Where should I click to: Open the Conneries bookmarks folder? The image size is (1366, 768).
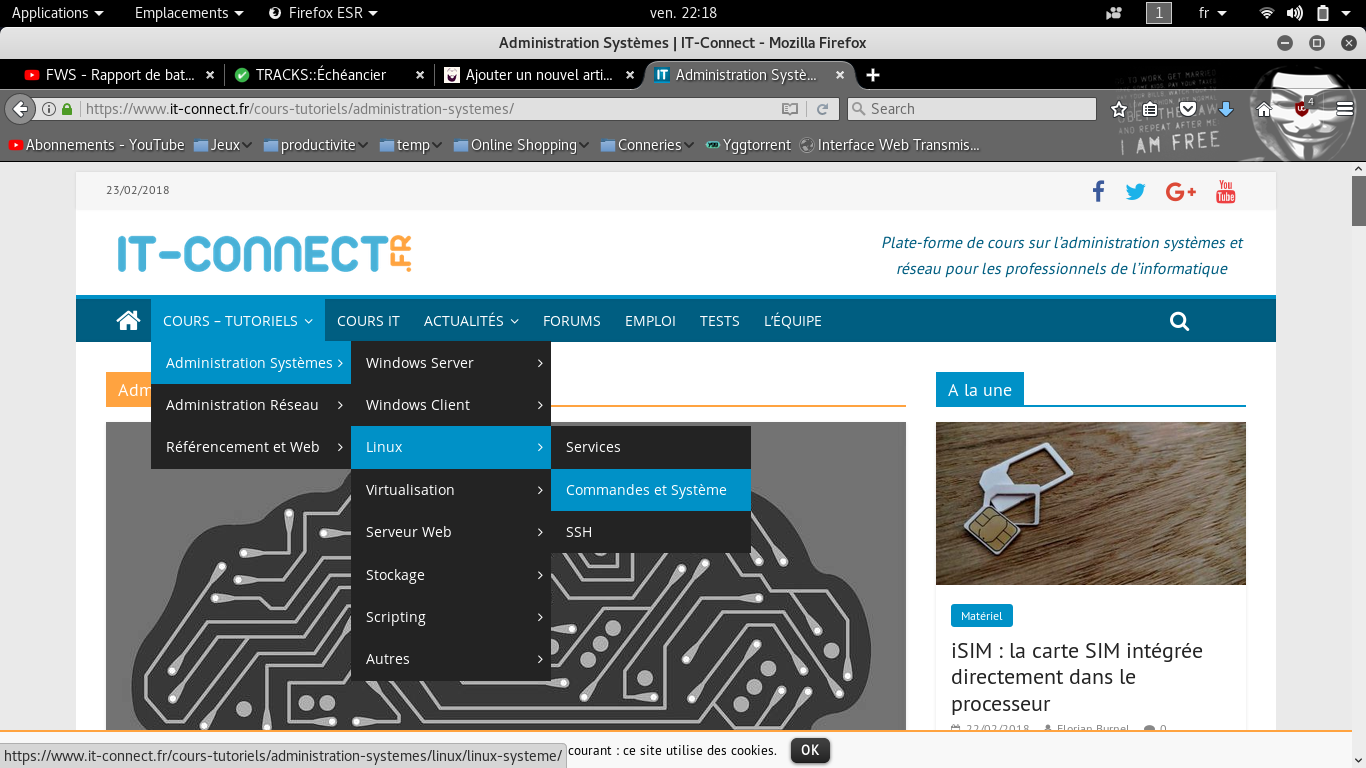(x=648, y=145)
